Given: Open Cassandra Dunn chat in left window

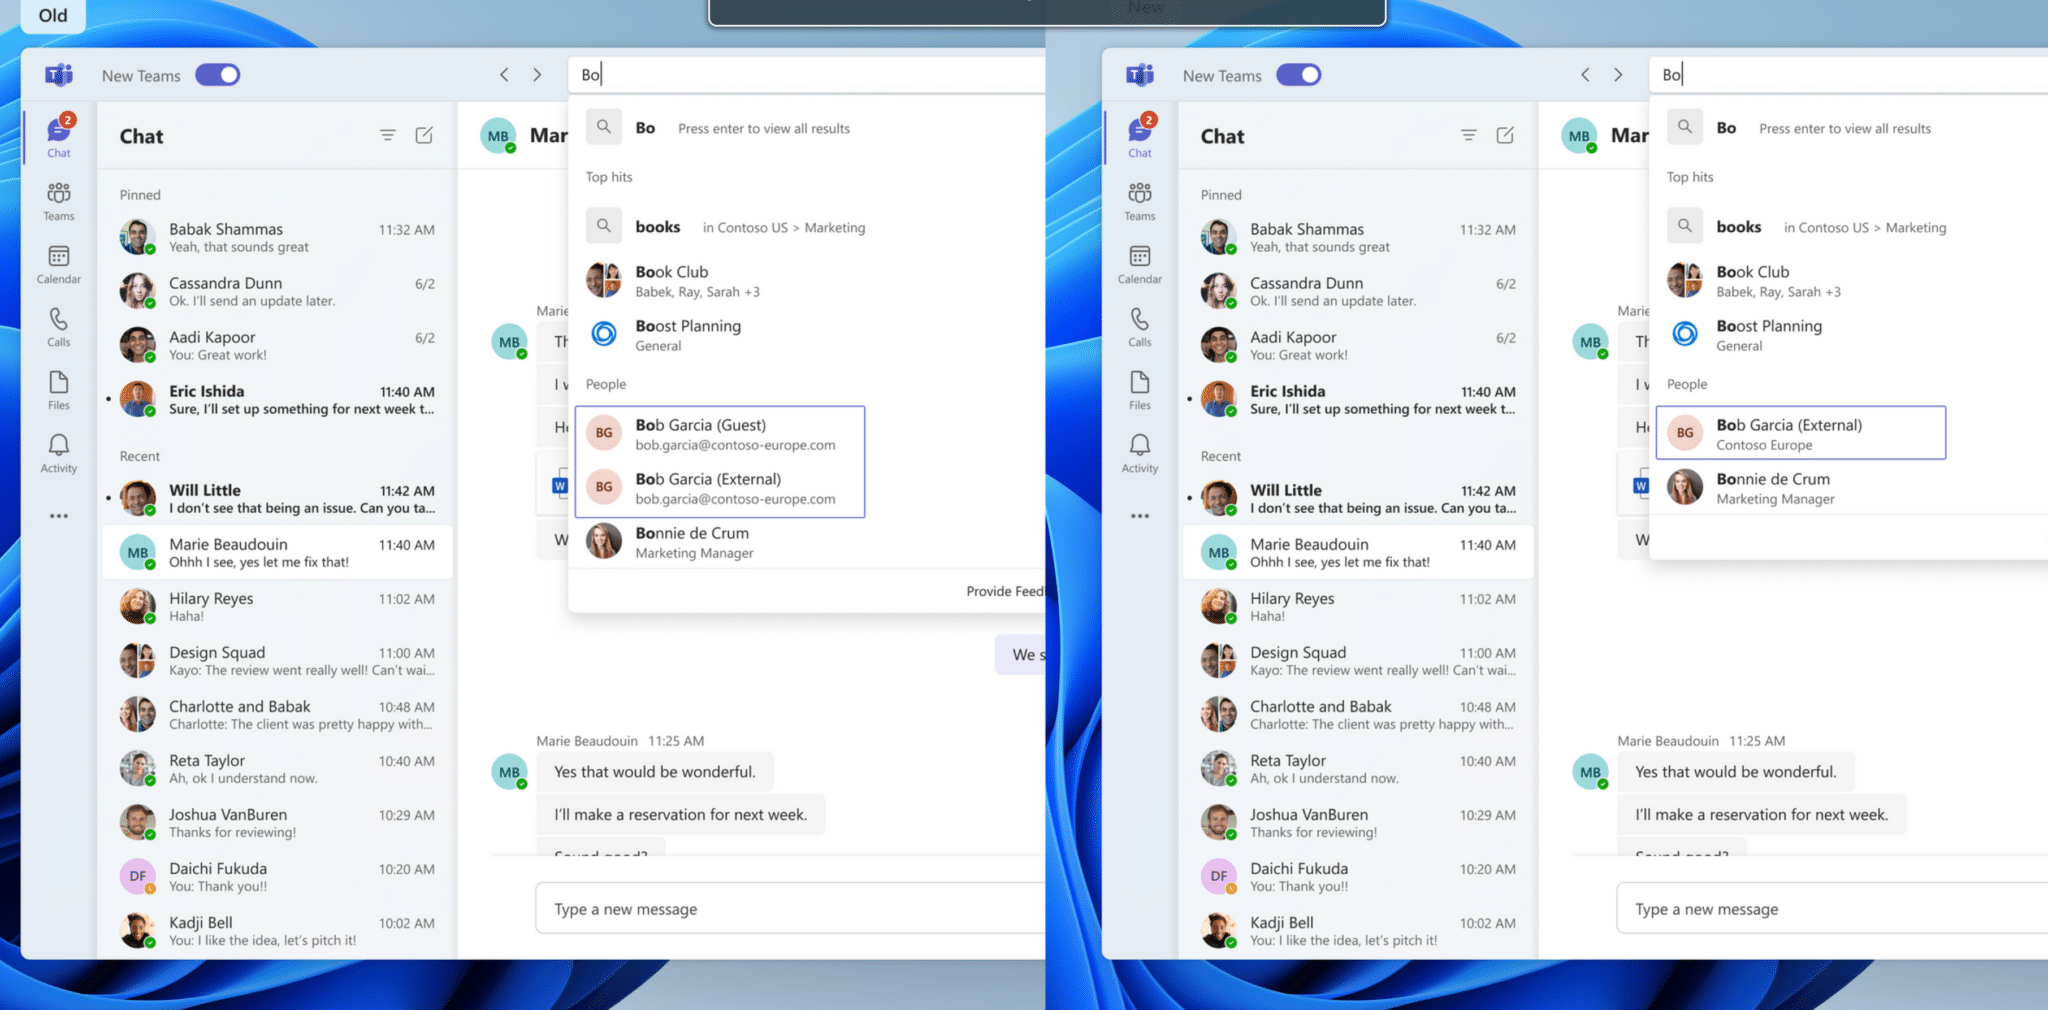Looking at the screenshot, I should [x=277, y=291].
